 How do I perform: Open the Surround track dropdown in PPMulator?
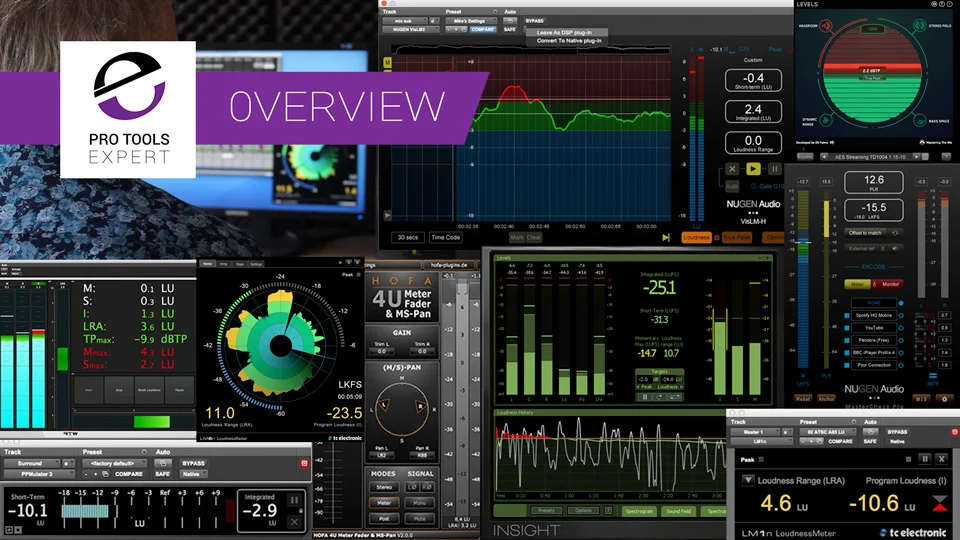(32, 463)
